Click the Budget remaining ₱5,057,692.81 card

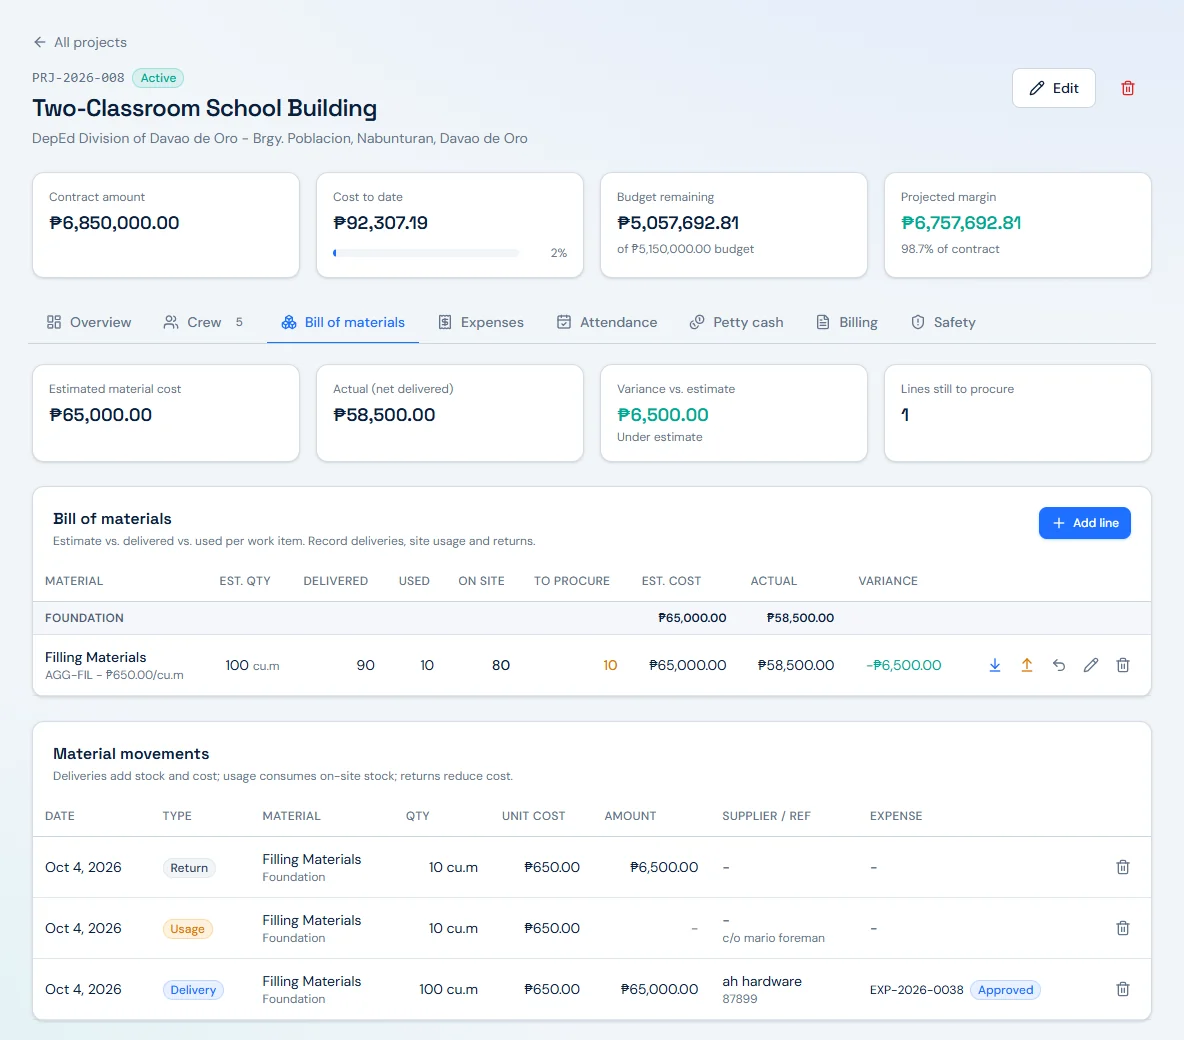coord(733,225)
